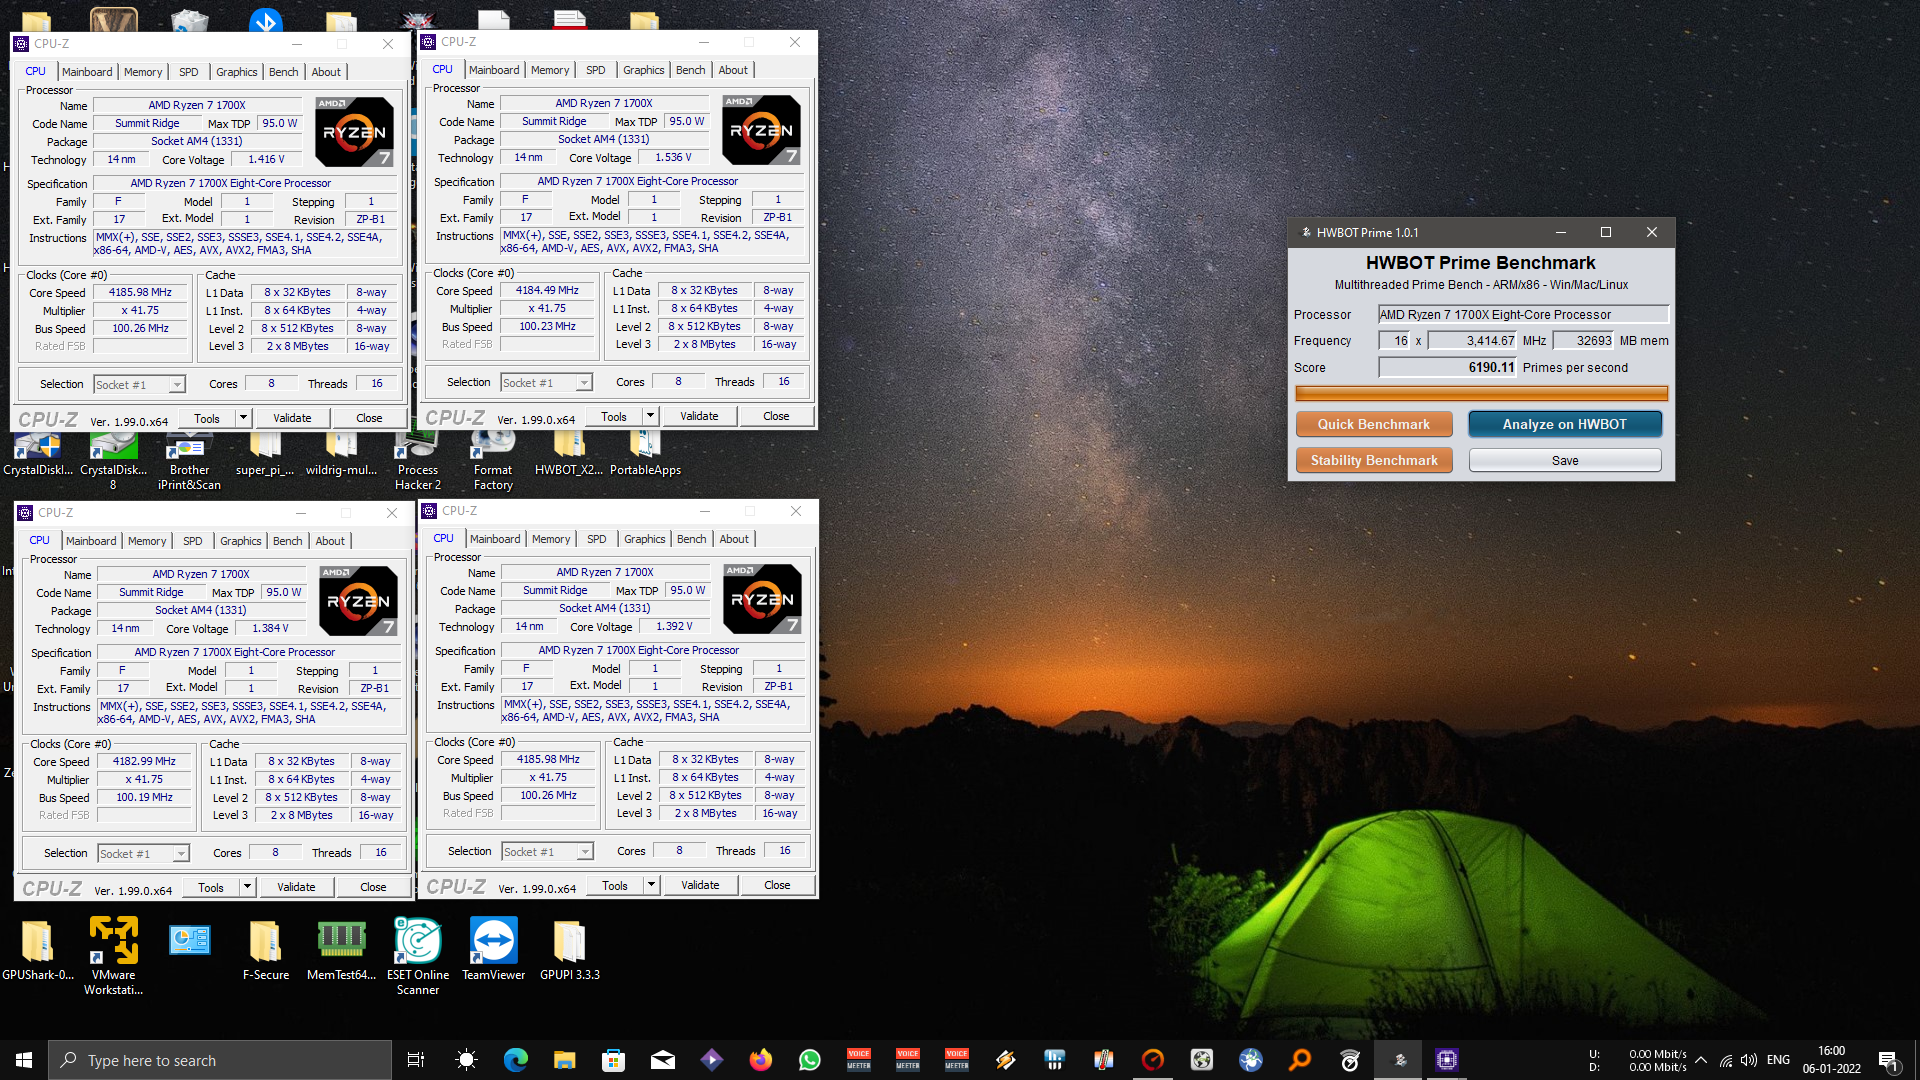This screenshot has width=1920, height=1080.
Task: Open the GPUShark desktop folder
Action: pos(38,949)
